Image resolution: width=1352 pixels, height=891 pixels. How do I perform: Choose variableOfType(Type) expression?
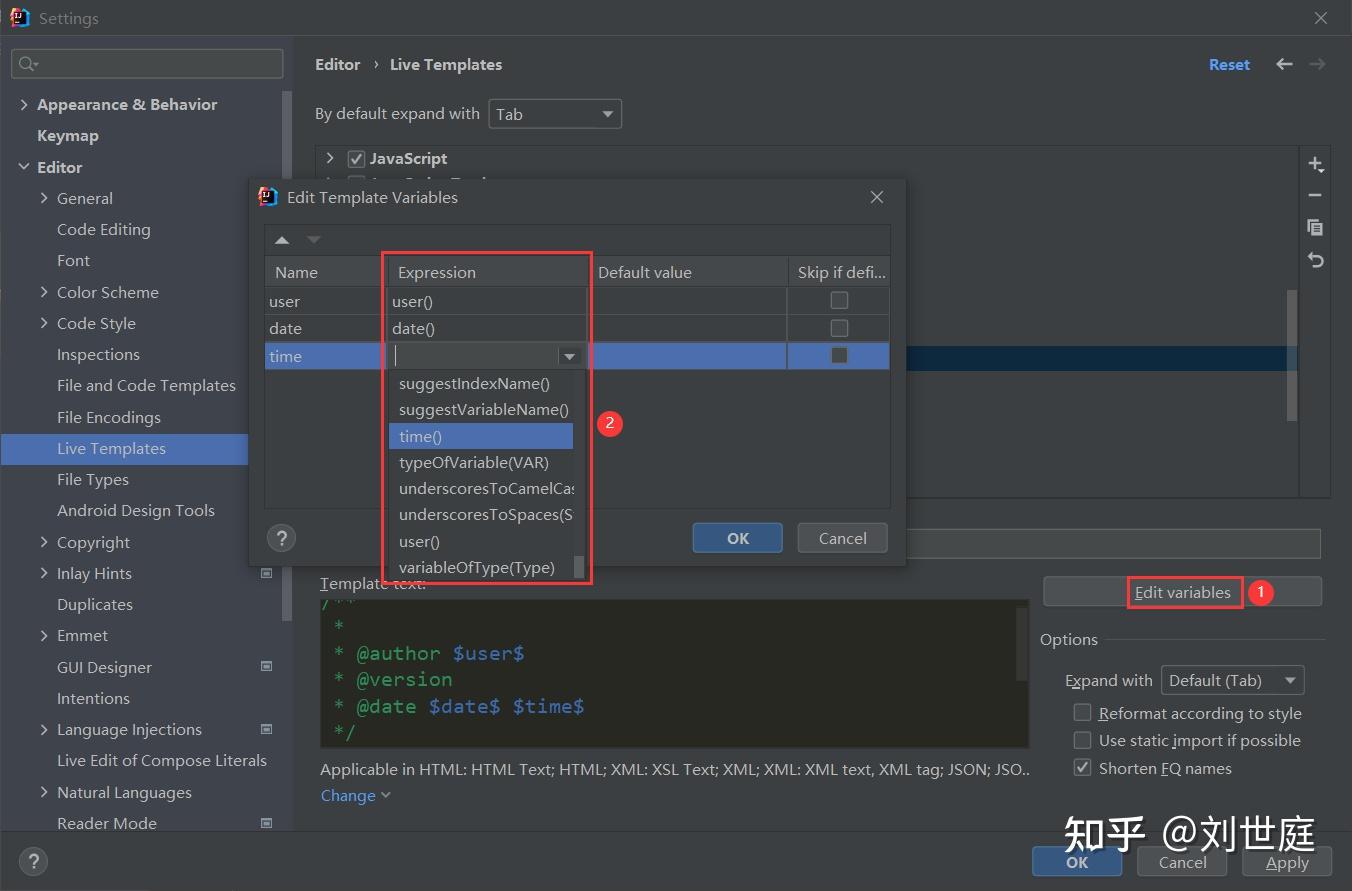(x=480, y=567)
